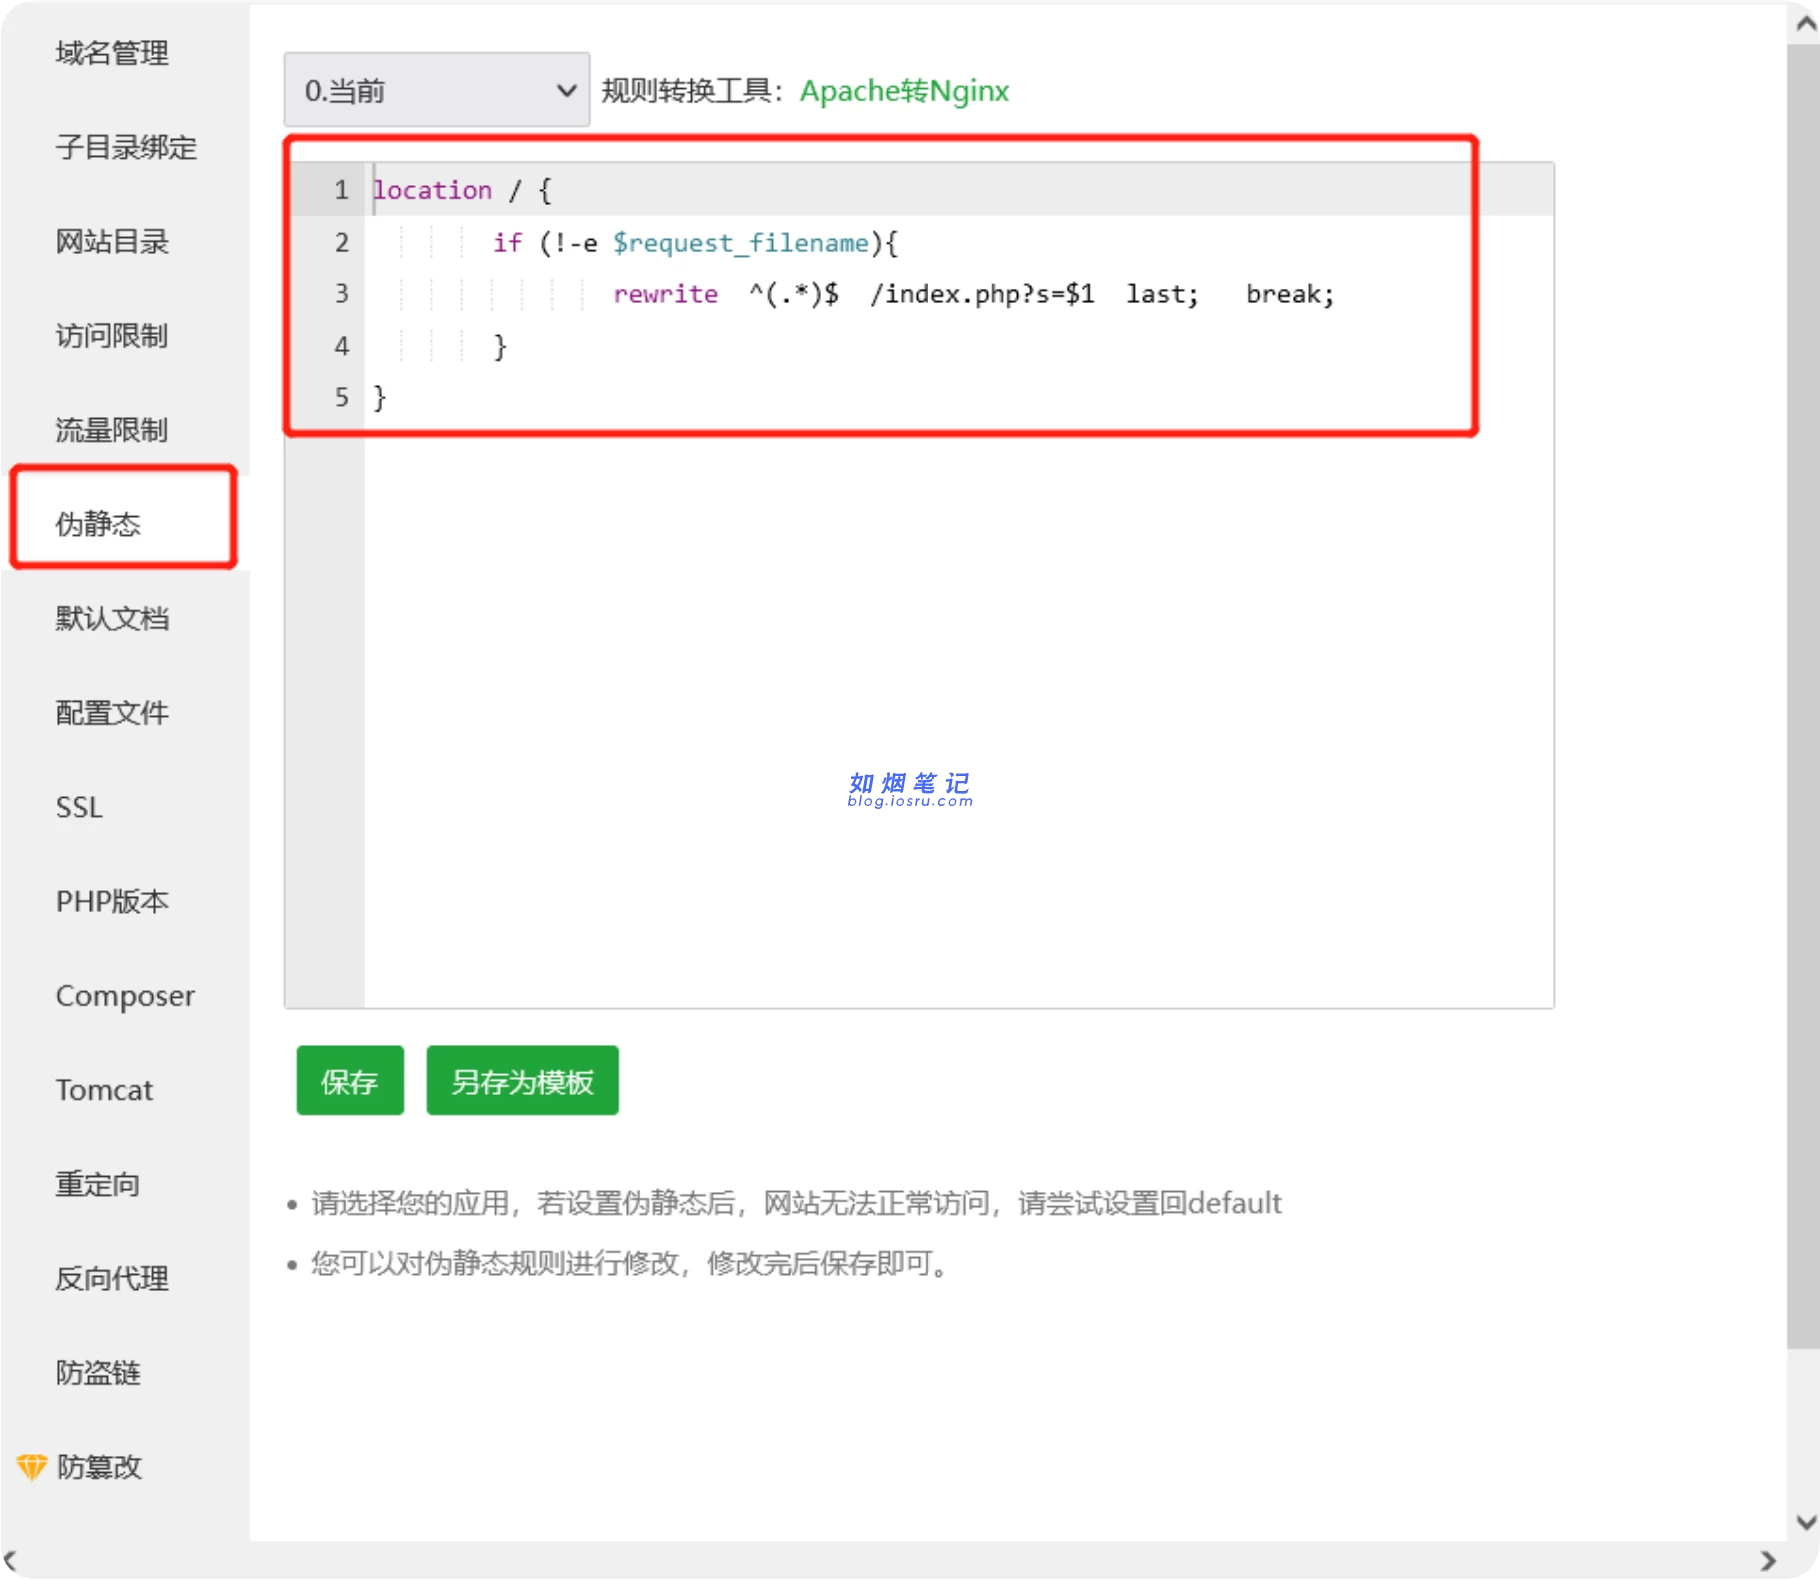Click '/index.php?s=$1' text on line 3
The image size is (1820, 1580).
[982, 294]
